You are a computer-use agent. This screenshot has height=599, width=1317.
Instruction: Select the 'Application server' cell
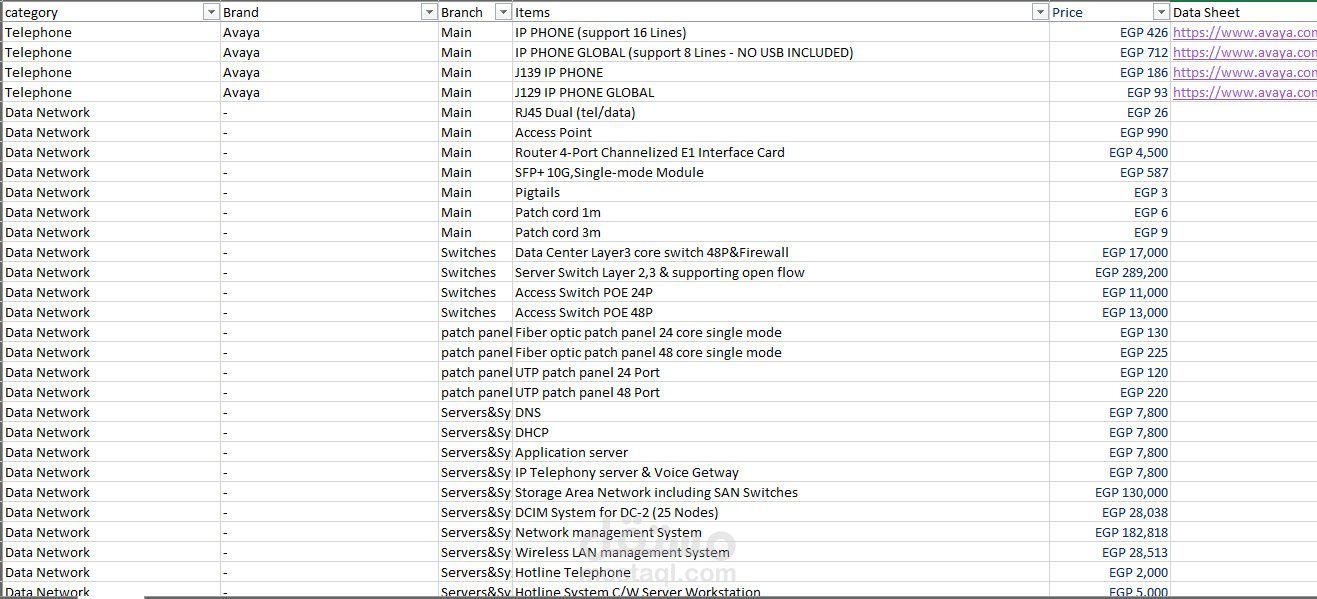tap(781, 452)
